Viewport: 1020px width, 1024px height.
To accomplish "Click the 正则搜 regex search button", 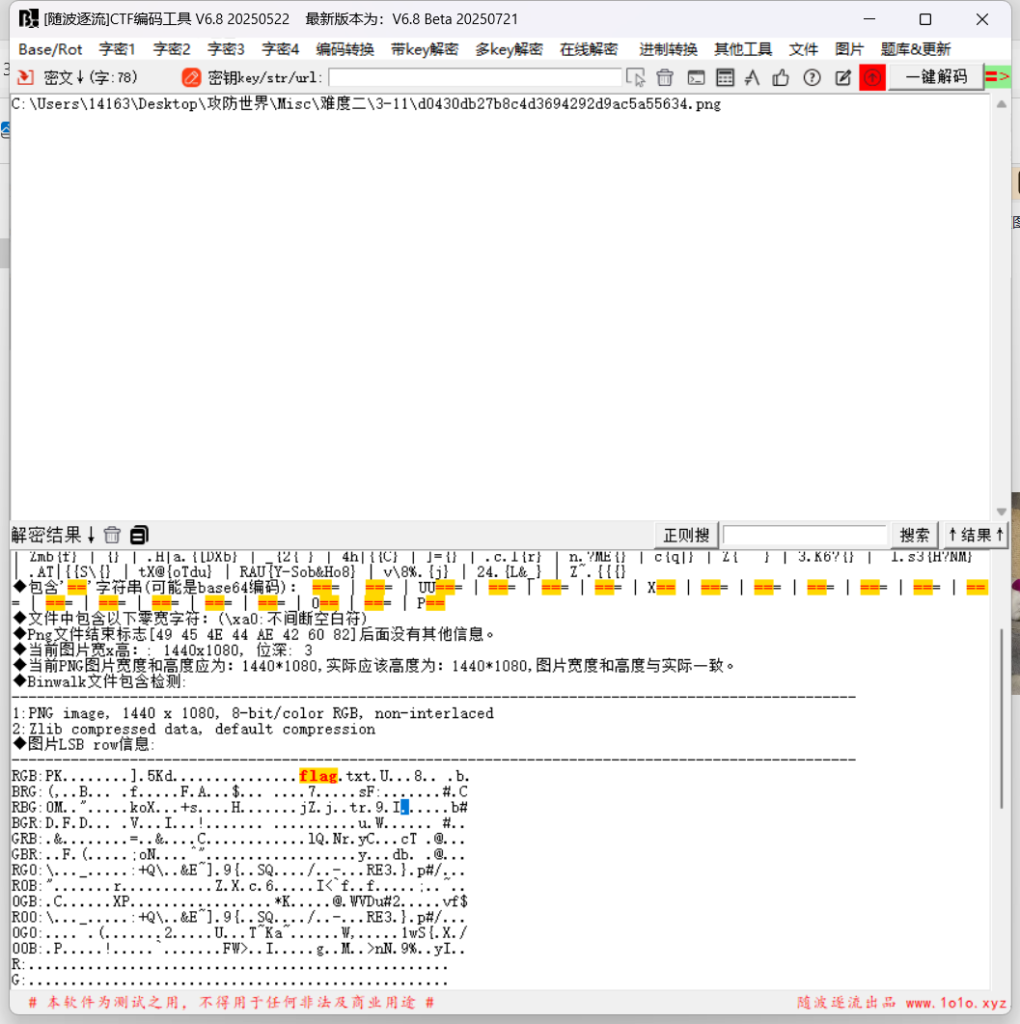I will pyautogui.click(x=686, y=535).
